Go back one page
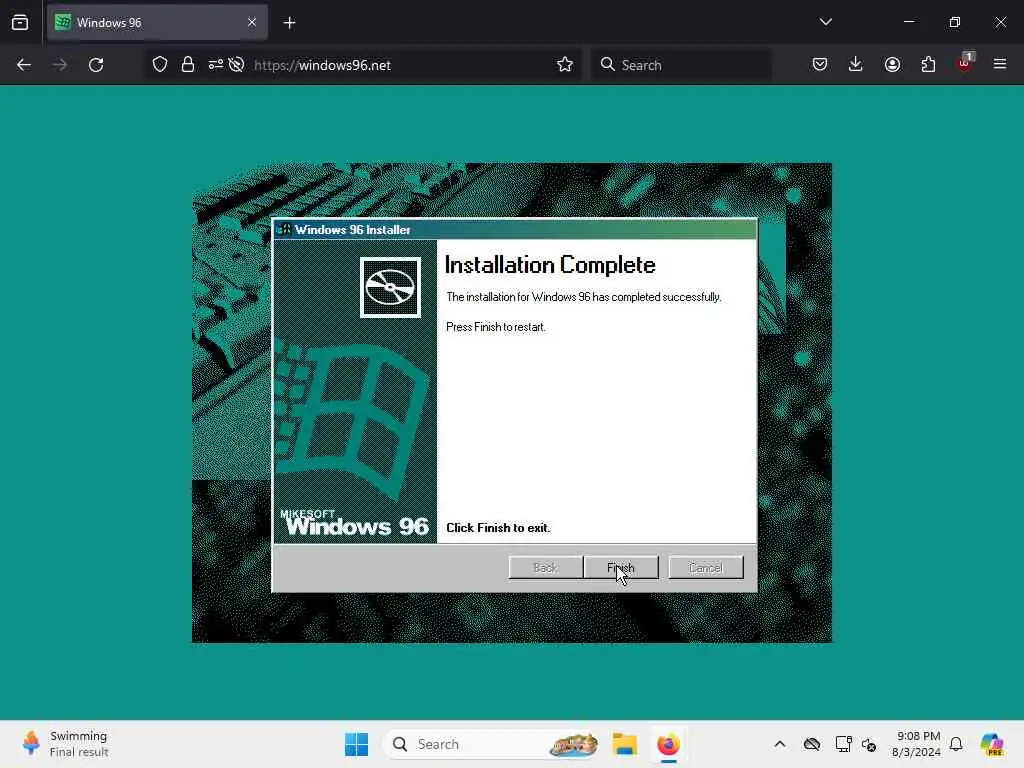1024x768 pixels. [24, 65]
